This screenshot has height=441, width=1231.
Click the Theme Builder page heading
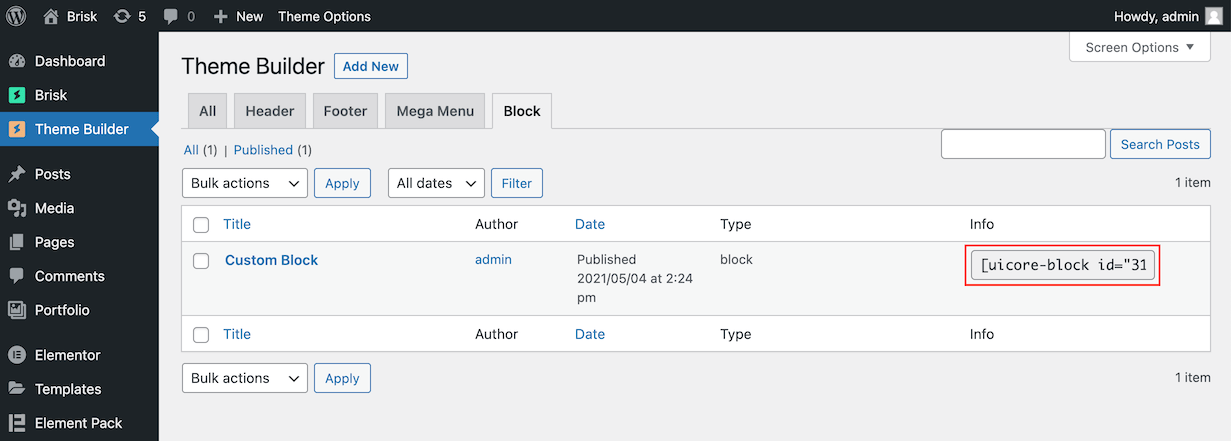click(253, 66)
